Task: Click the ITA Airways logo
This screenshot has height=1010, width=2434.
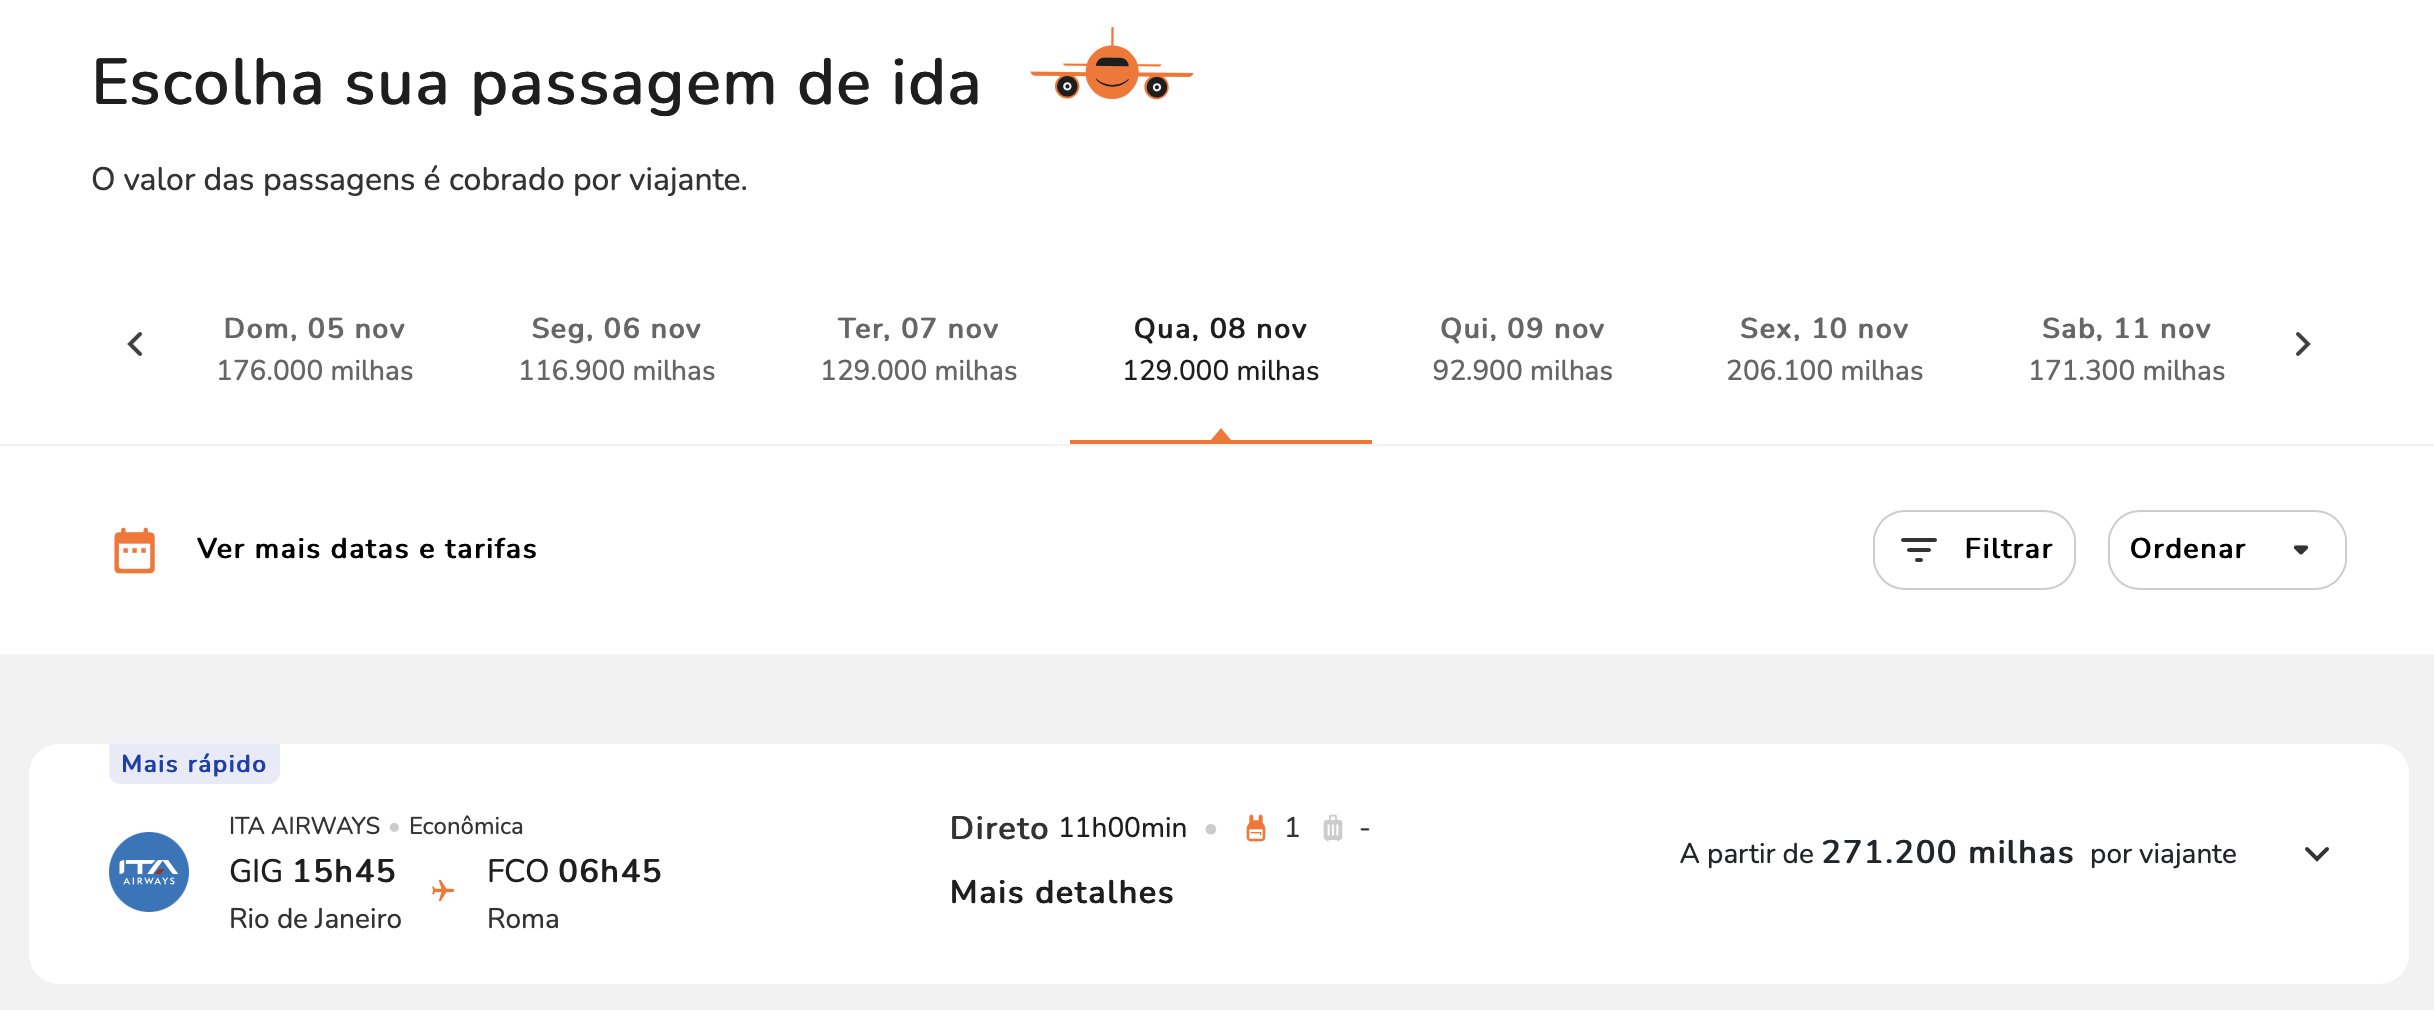Action: [149, 872]
